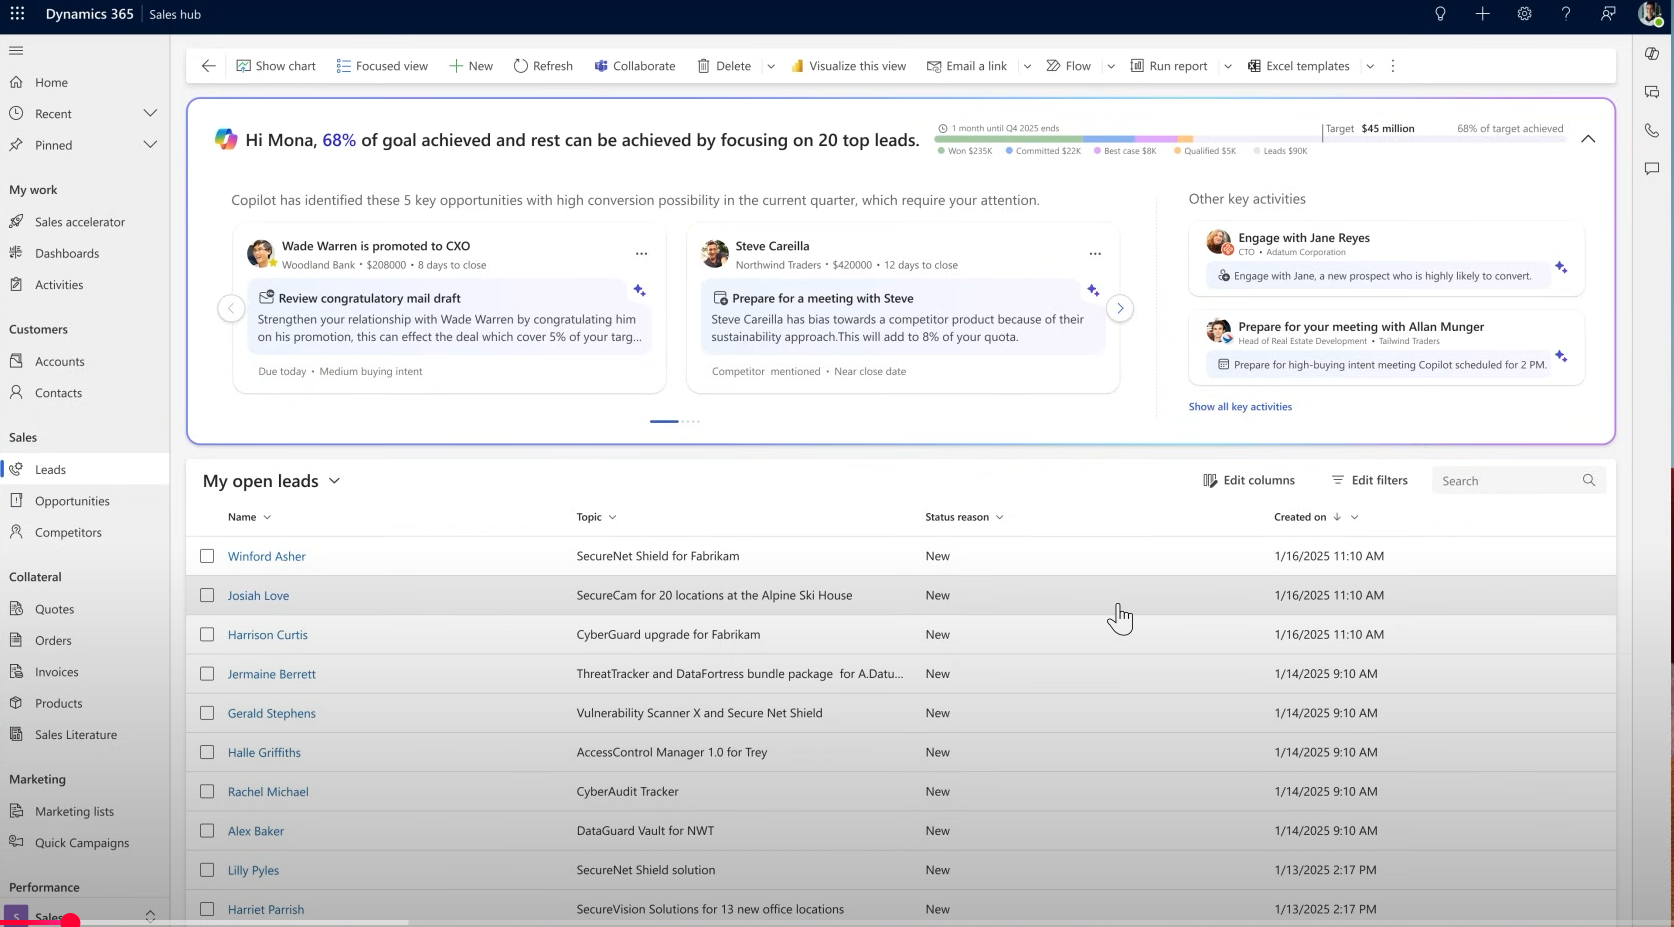Open the Created on column dropdown

[x=1355, y=517]
